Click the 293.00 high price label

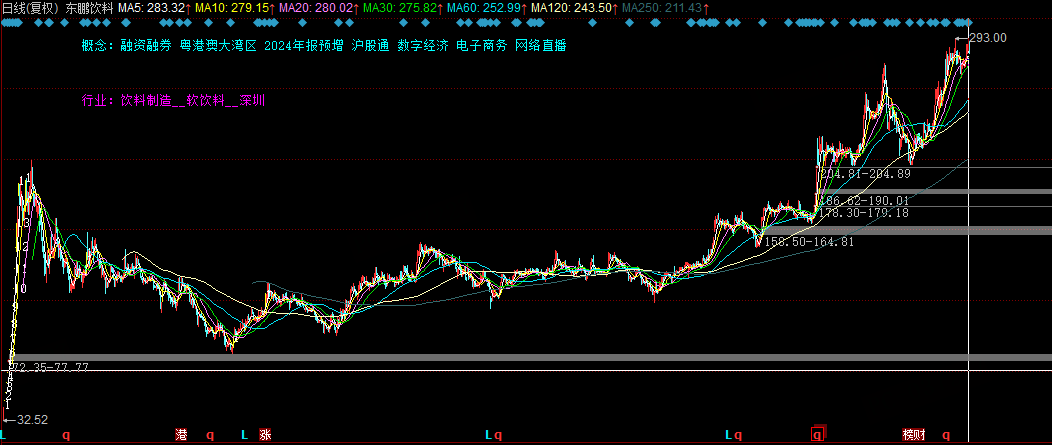pyautogui.click(x=988, y=38)
